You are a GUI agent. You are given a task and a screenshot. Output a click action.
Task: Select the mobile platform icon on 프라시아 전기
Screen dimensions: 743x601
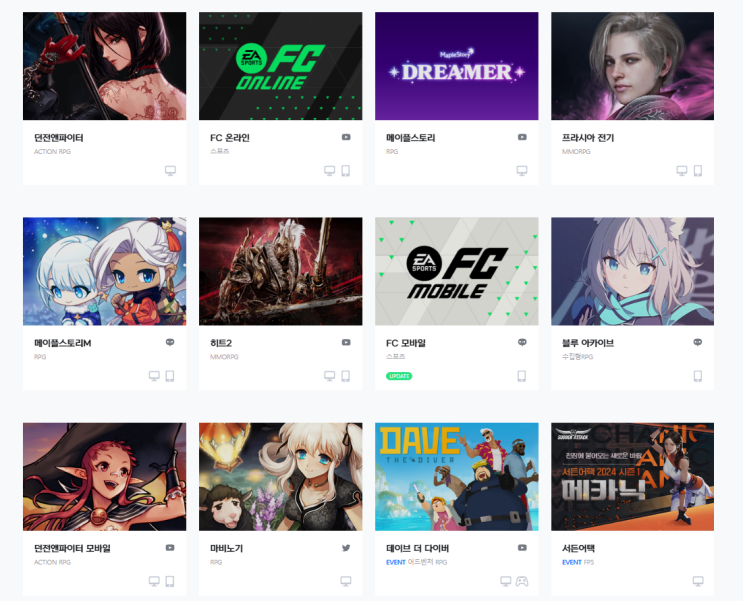click(698, 171)
